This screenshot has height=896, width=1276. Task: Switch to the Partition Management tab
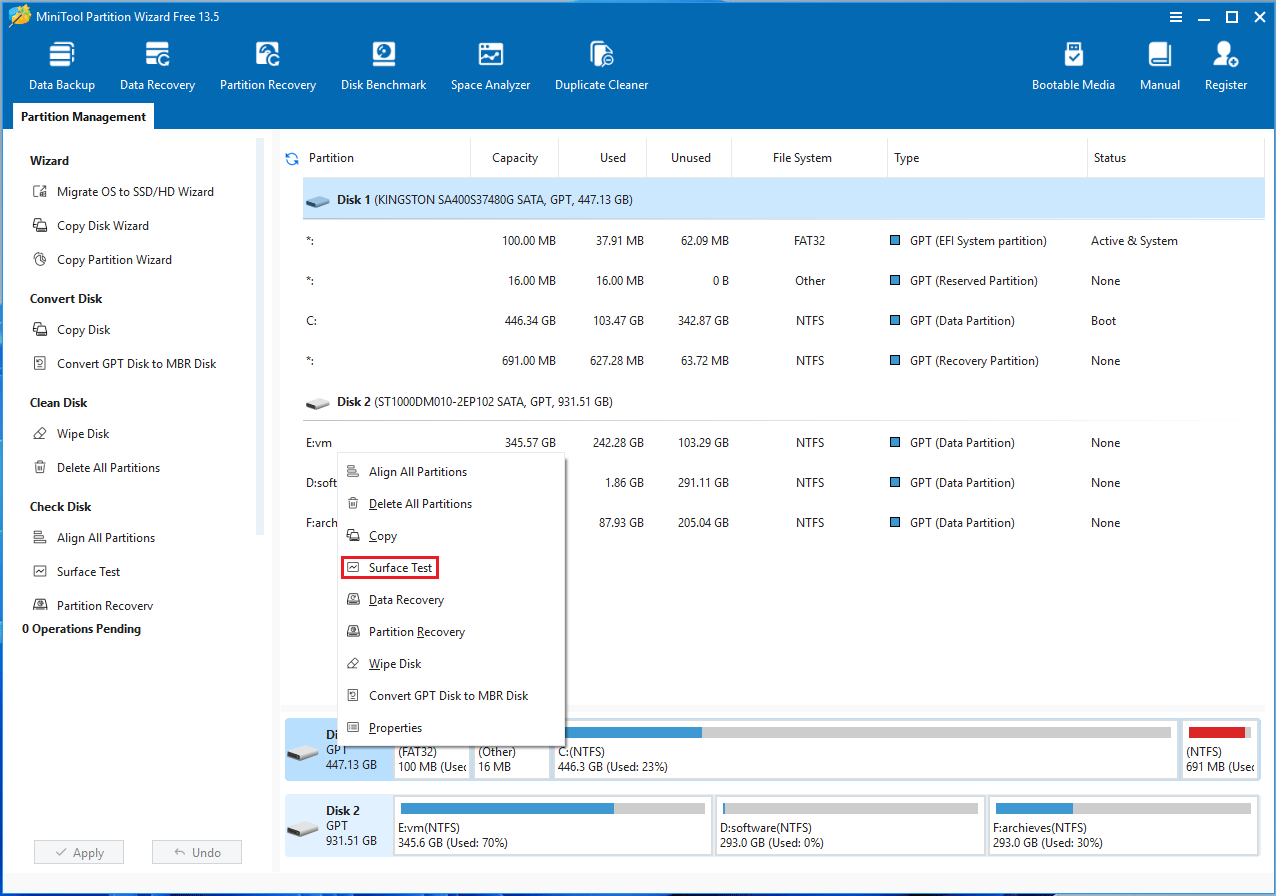(83, 116)
